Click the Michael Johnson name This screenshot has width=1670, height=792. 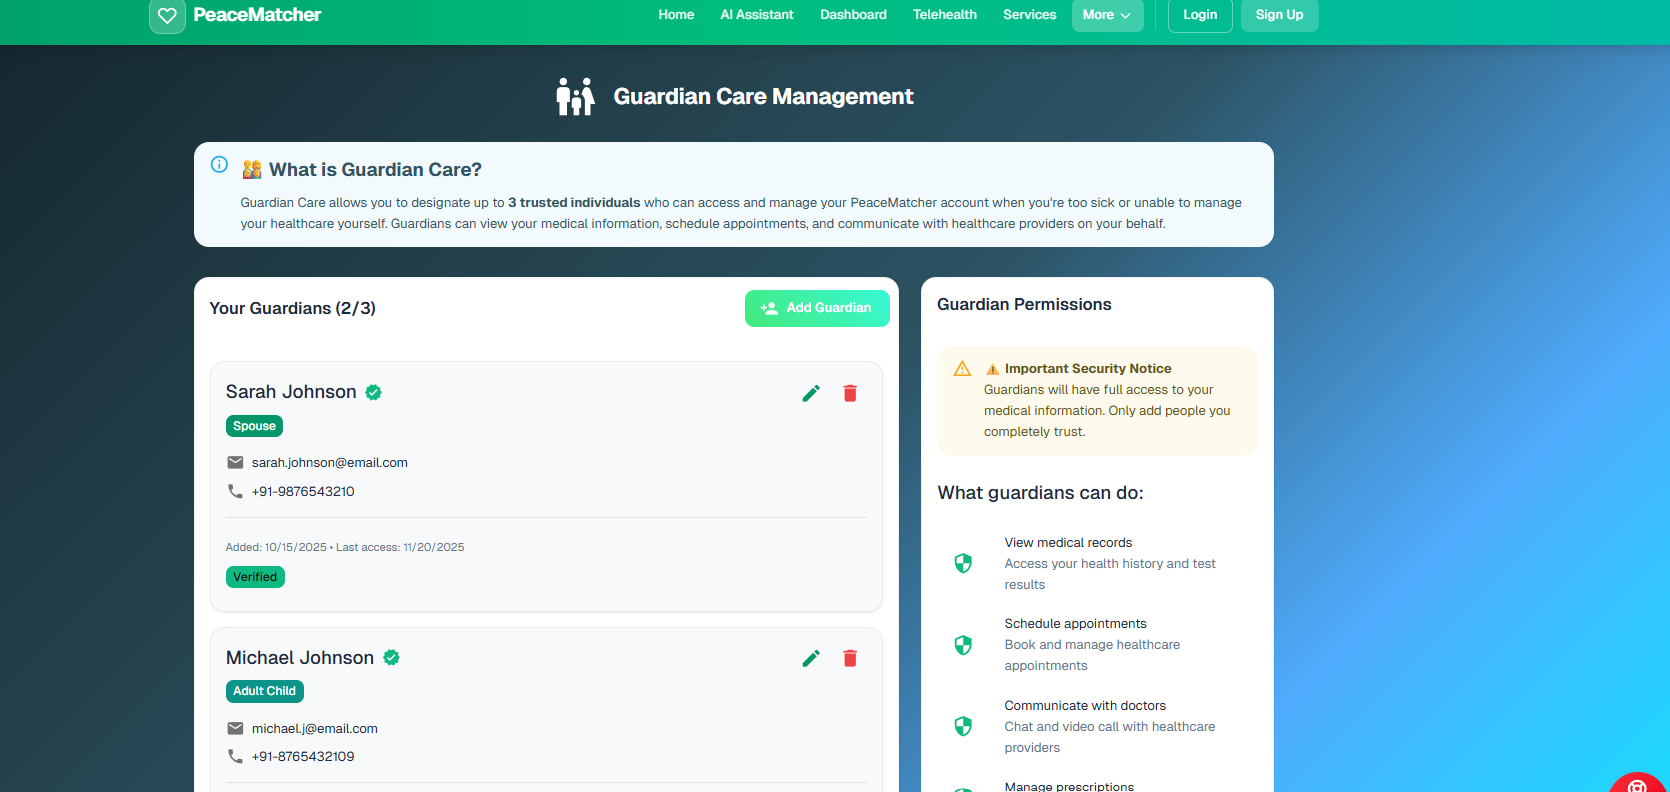pos(300,658)
